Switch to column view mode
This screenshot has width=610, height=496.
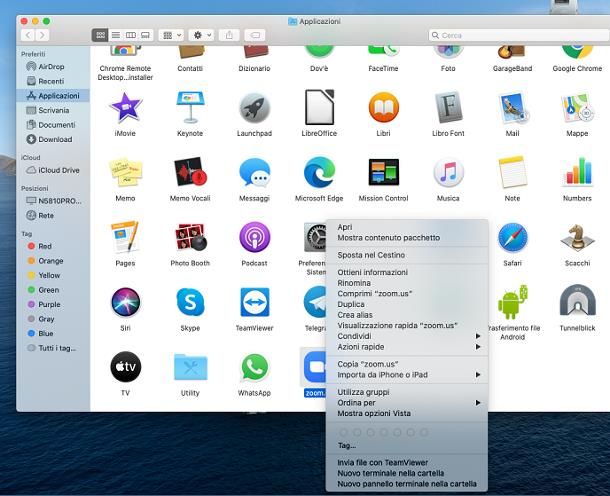coord(131,35)
